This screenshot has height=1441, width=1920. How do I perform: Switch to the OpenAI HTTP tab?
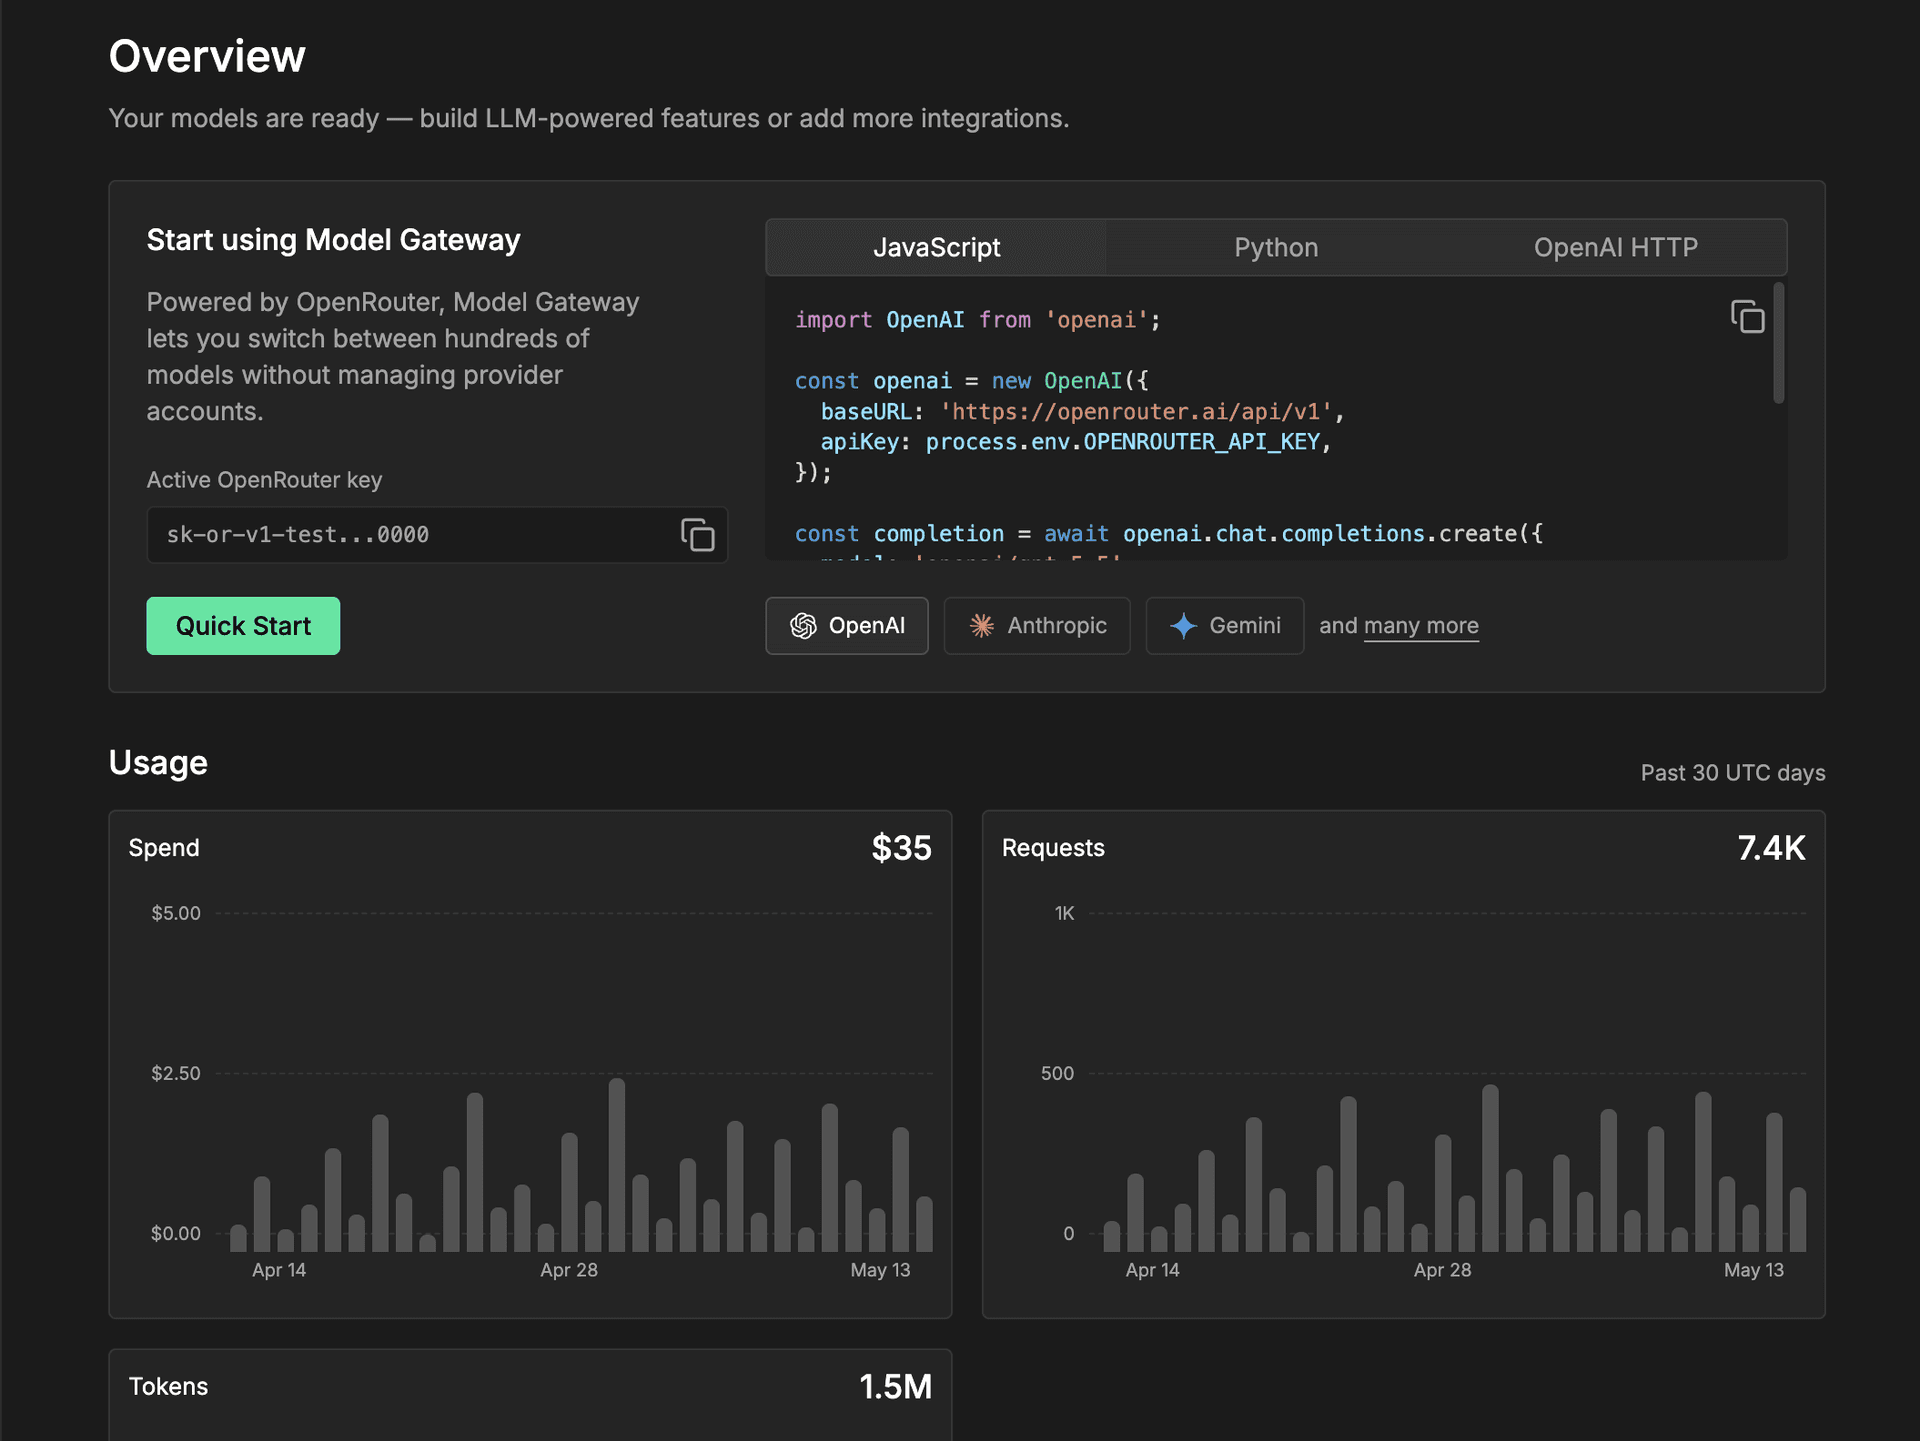(1616, 247)
